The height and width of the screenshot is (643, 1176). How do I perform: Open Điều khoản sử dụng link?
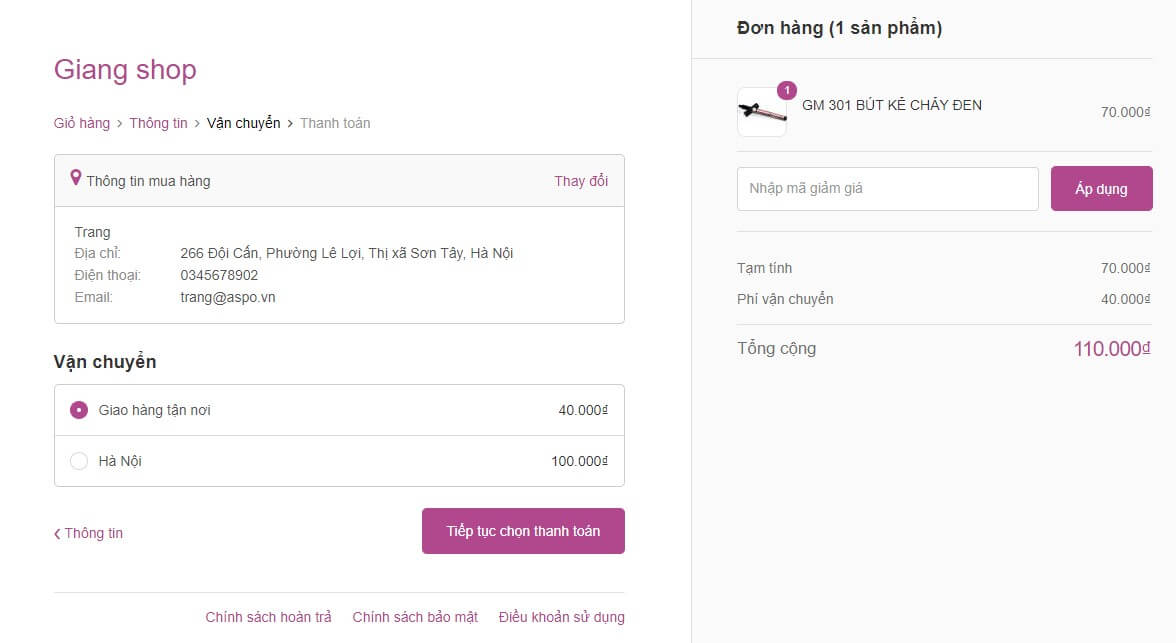[561, 617]
